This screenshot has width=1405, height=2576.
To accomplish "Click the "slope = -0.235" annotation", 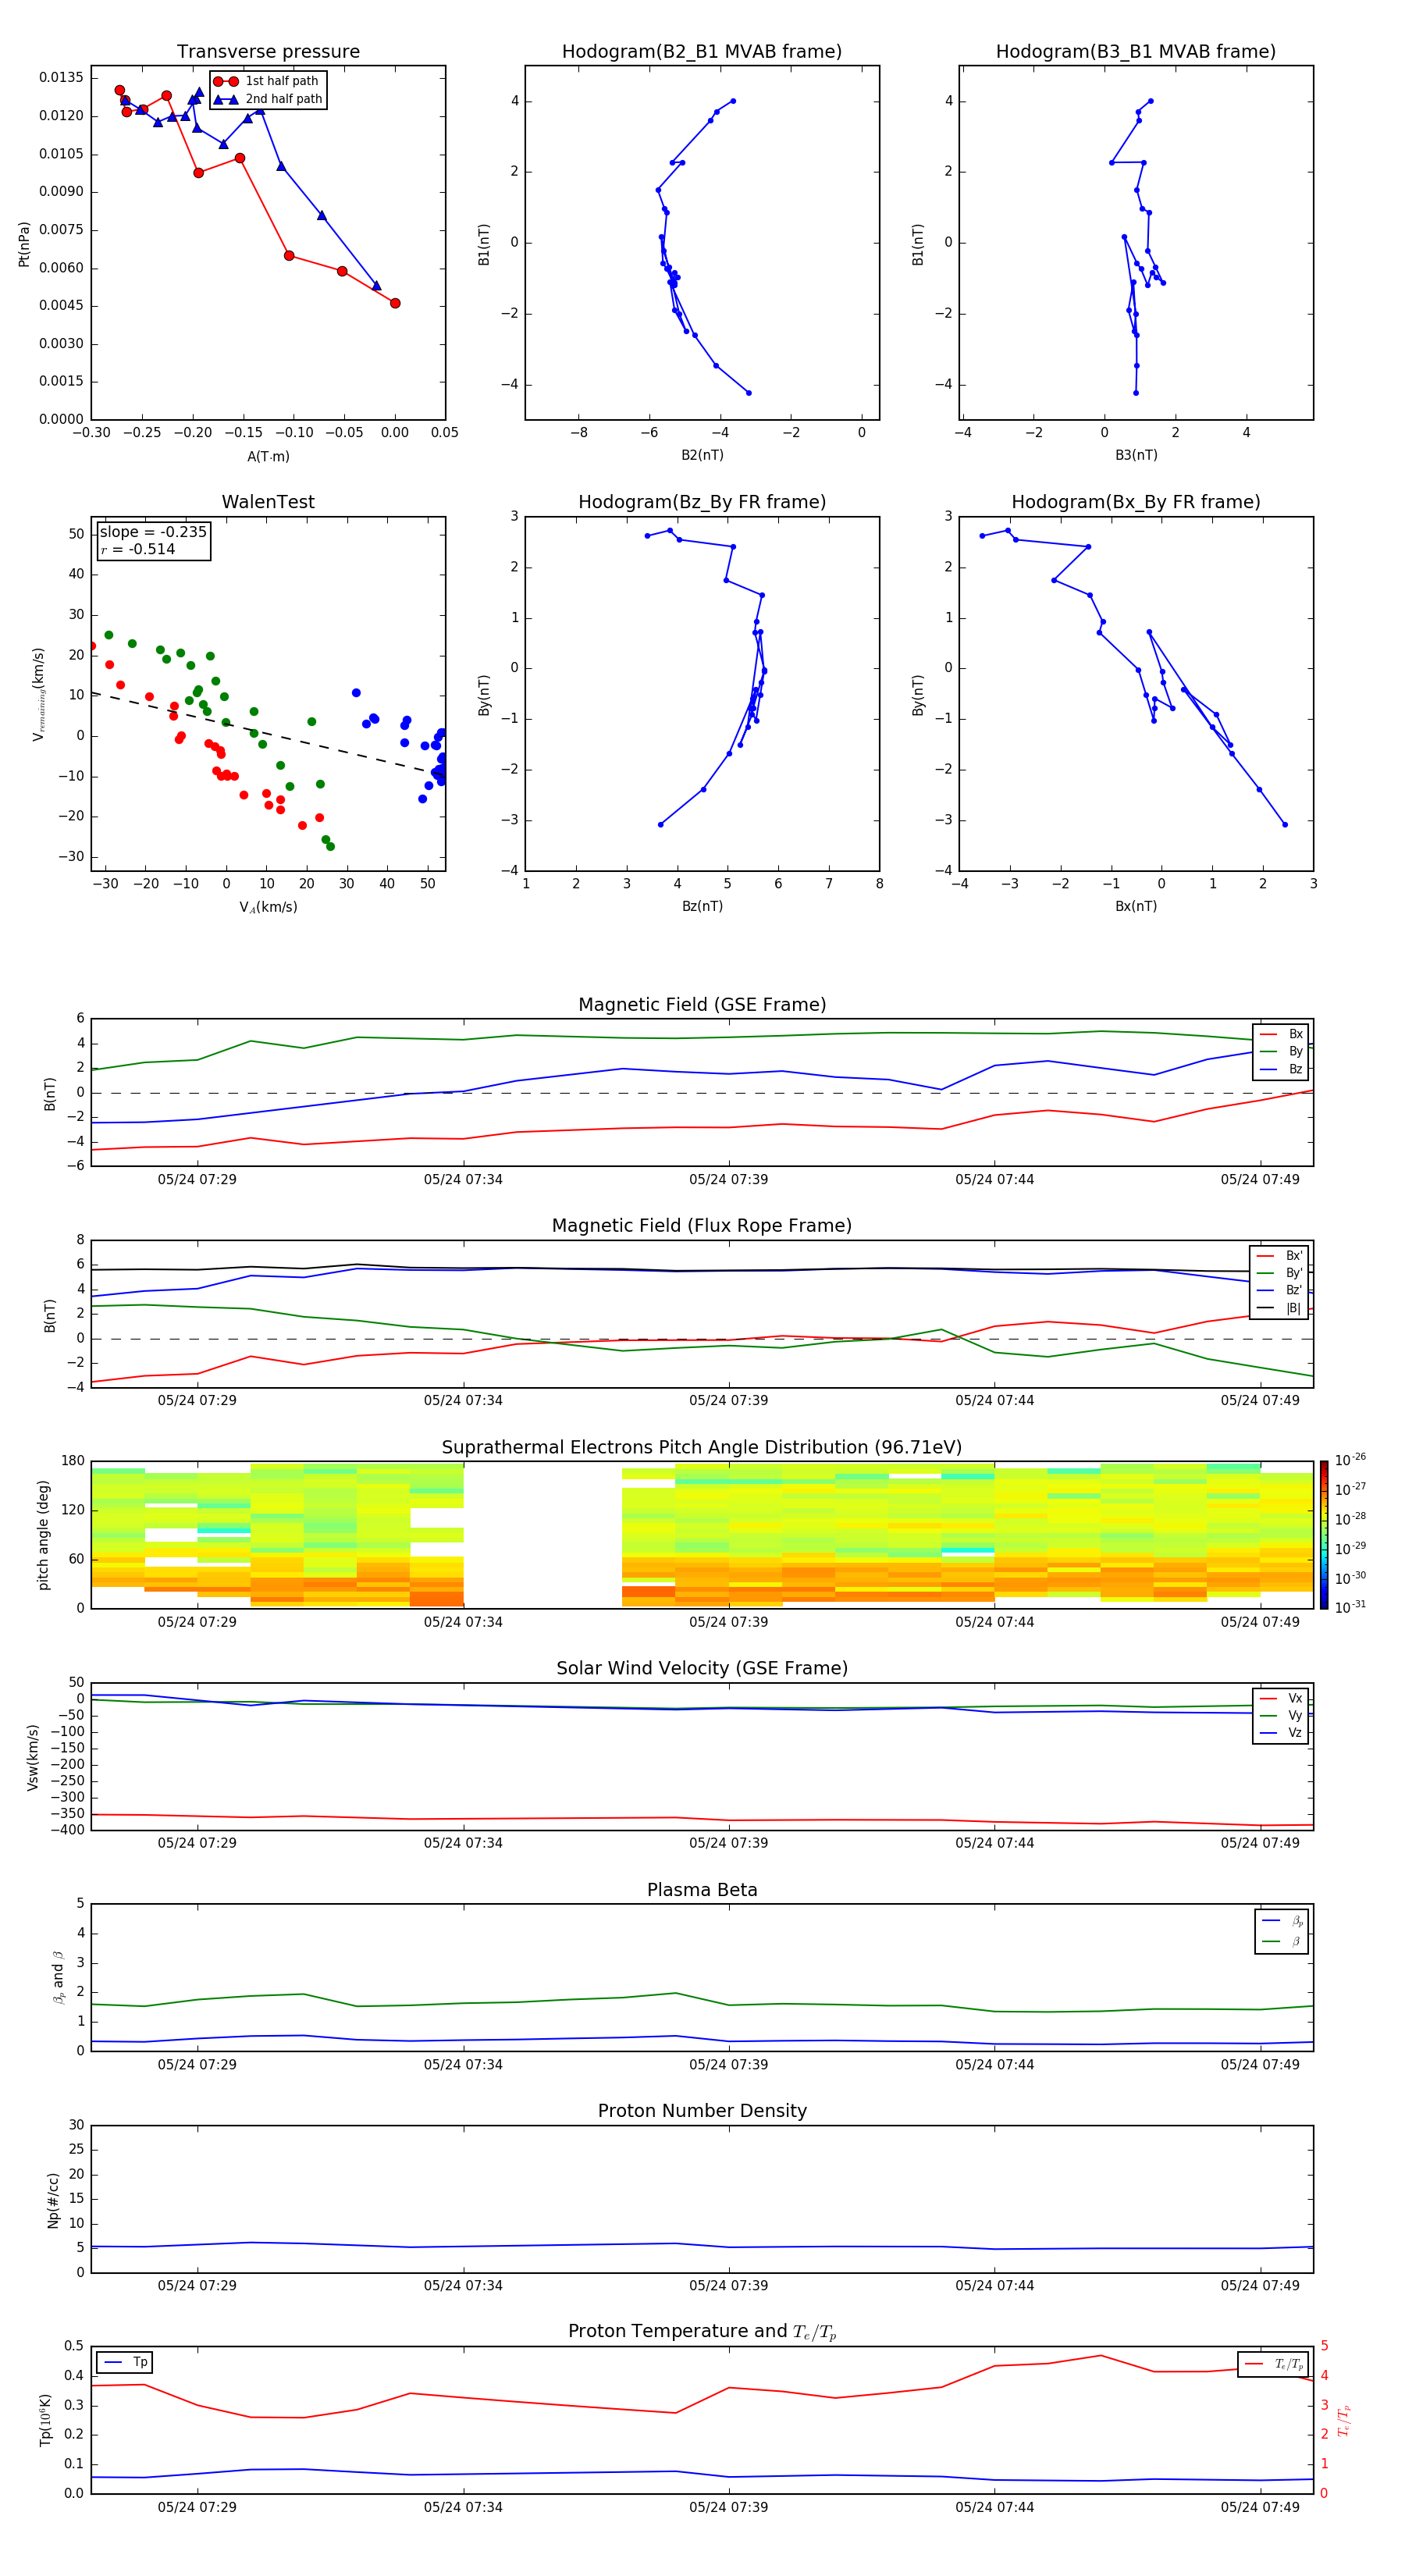I will tap(153, 532).
